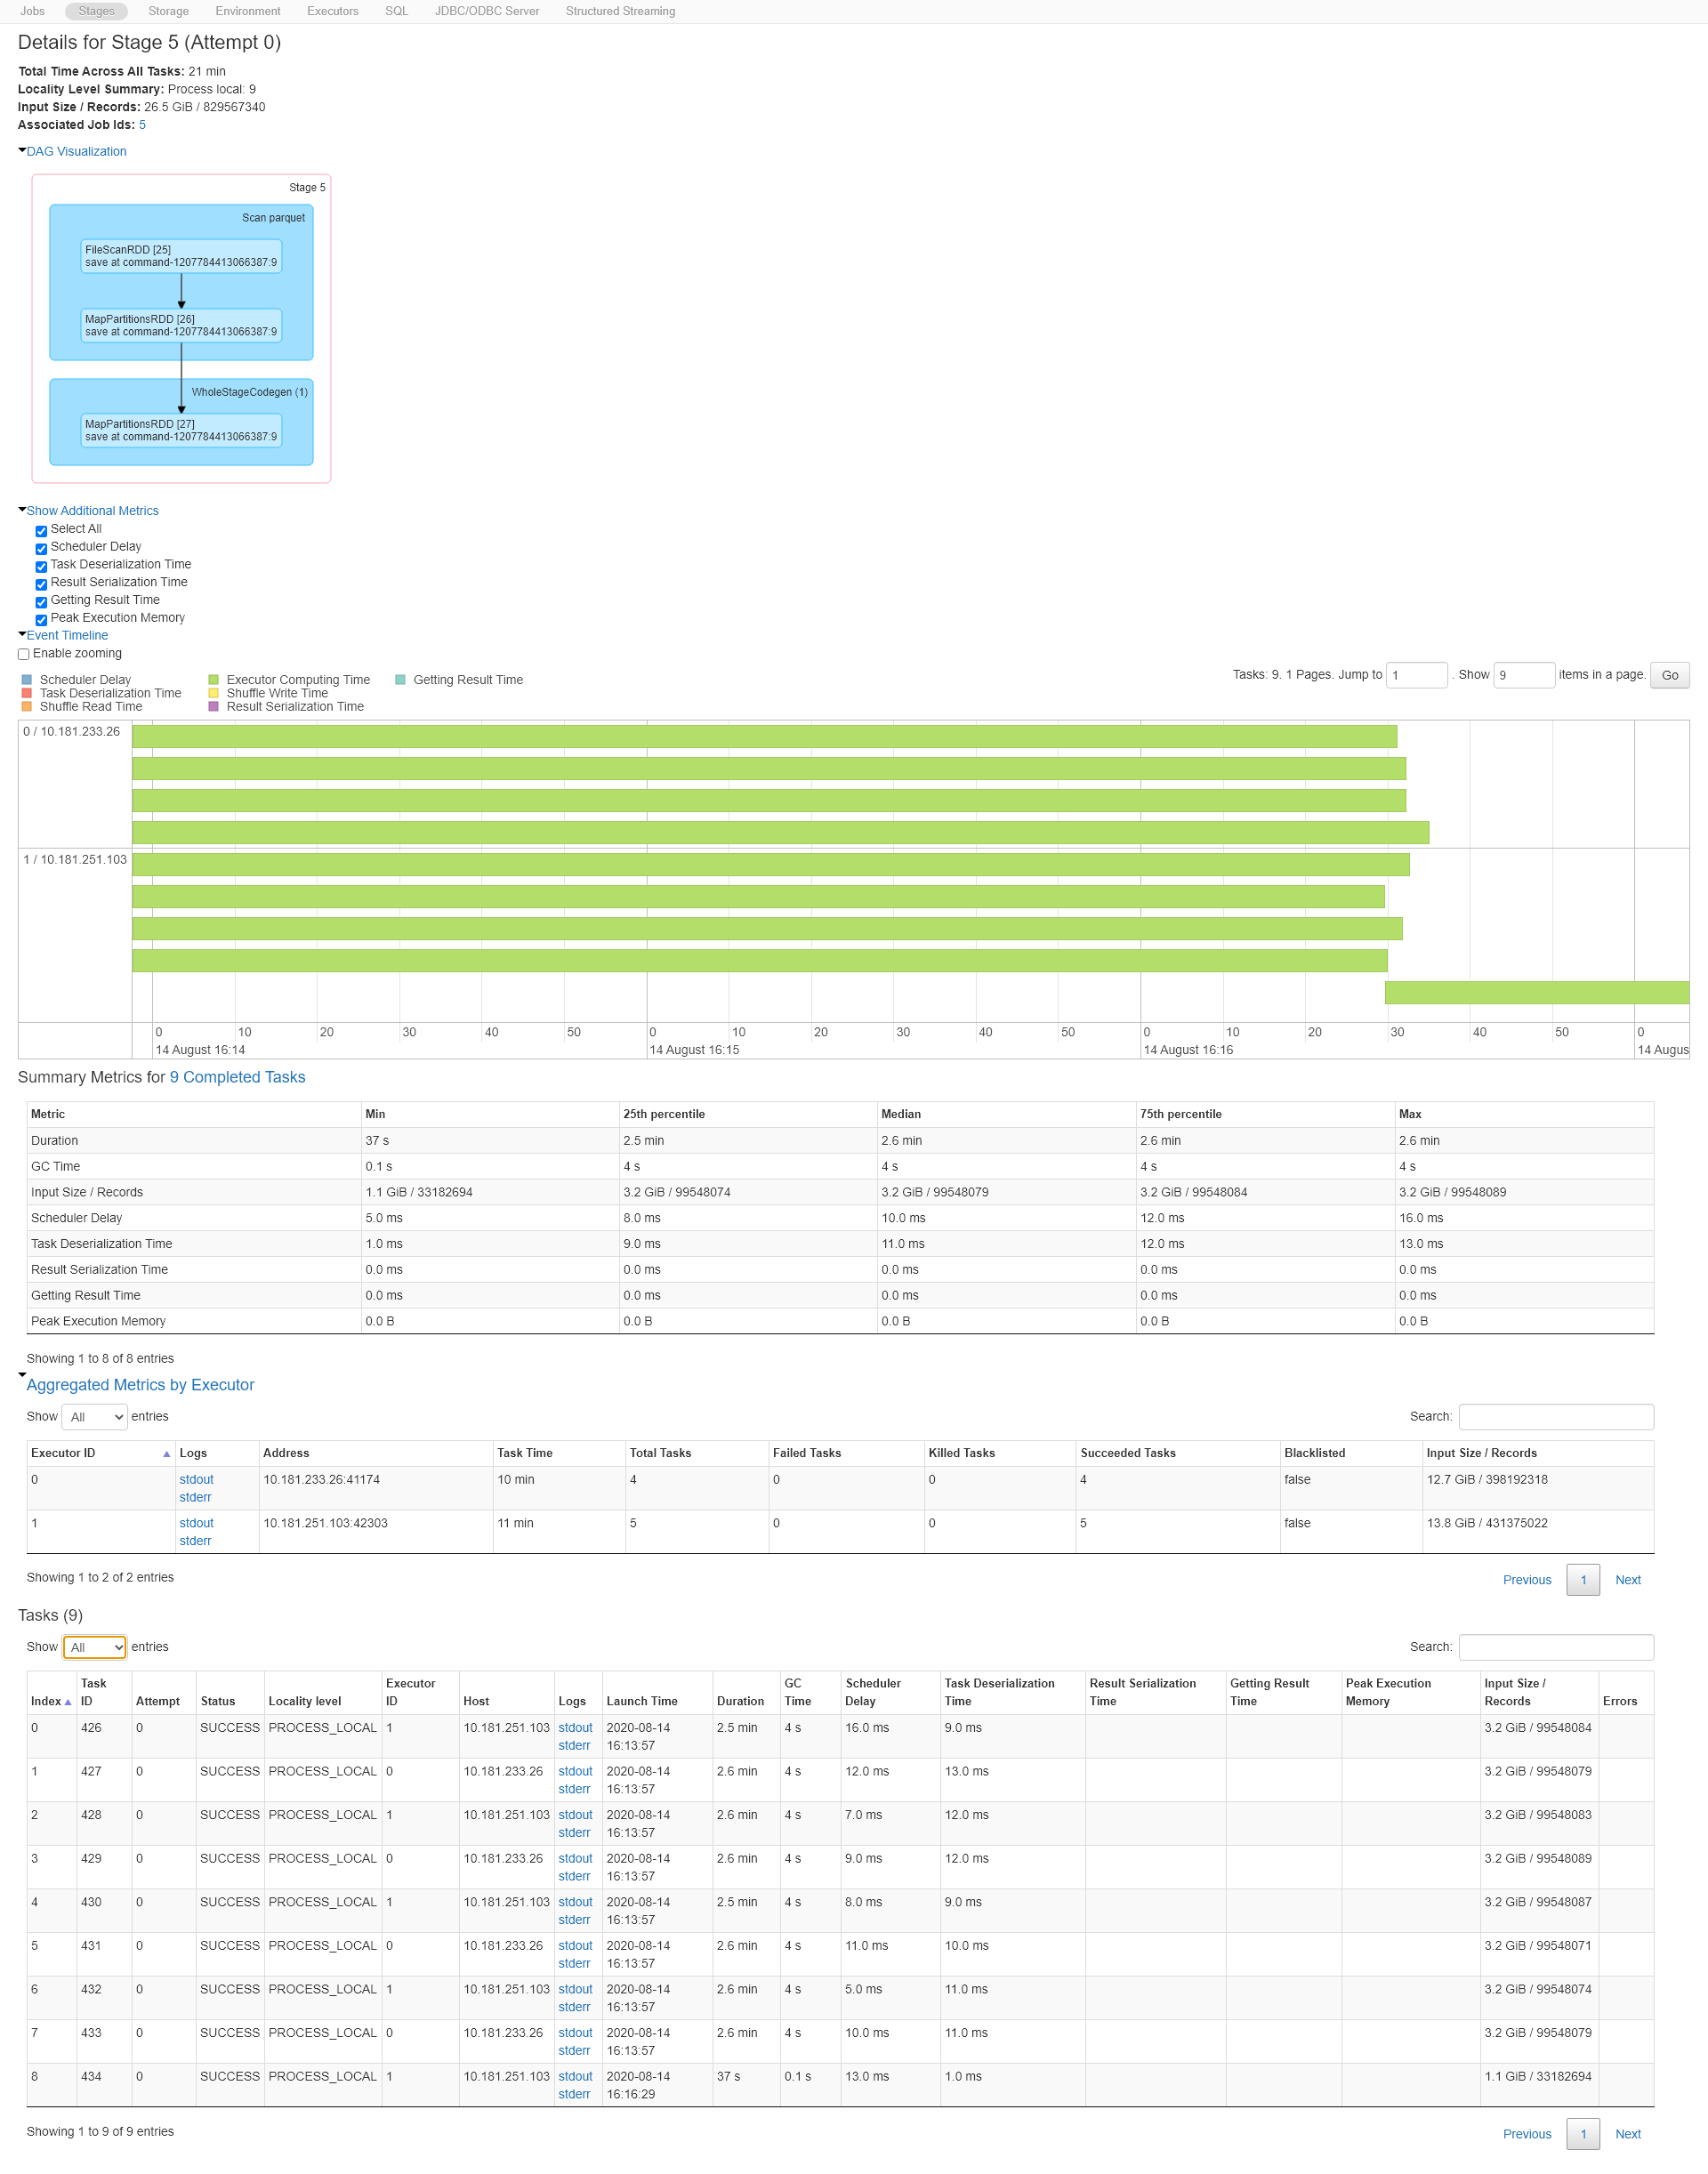Open stdout log for task 434
Screen dimensions: 1708x2174
(x=575, y=2076)
